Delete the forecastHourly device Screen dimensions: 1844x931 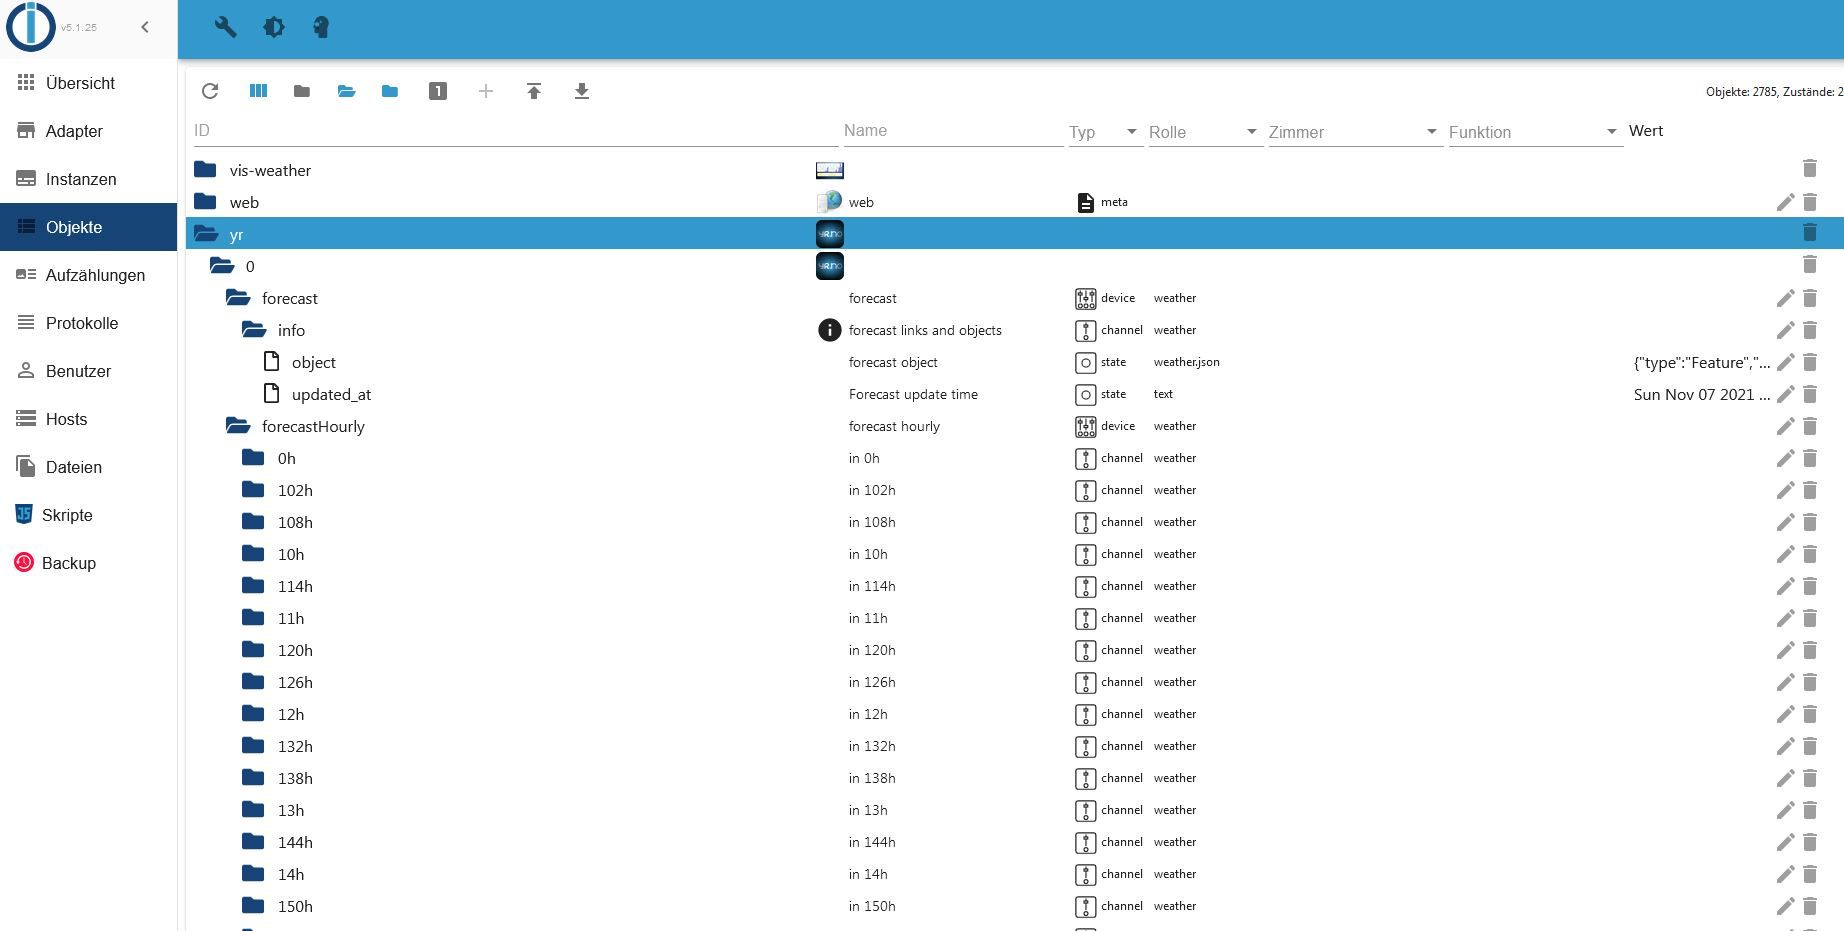[x=1809, y=426]
